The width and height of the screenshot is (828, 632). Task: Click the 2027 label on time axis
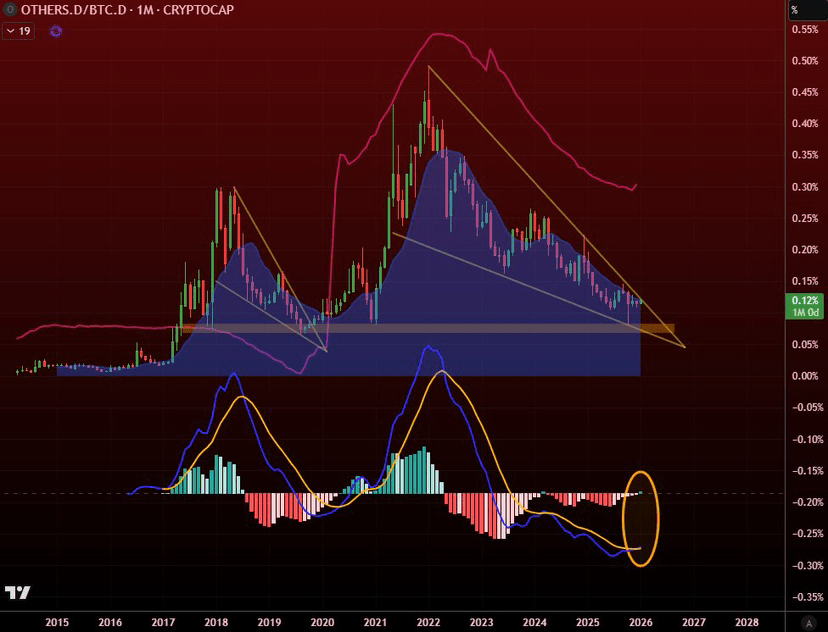tap(694, 622)
